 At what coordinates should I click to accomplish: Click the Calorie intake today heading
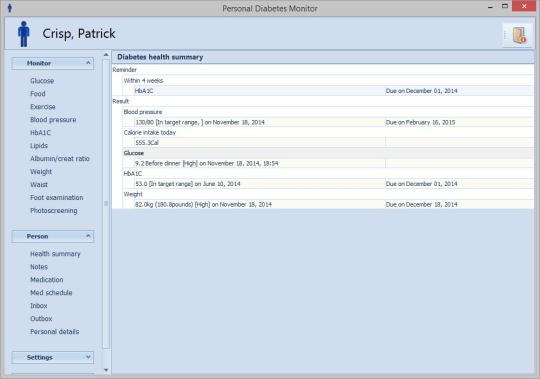(329, 133)
